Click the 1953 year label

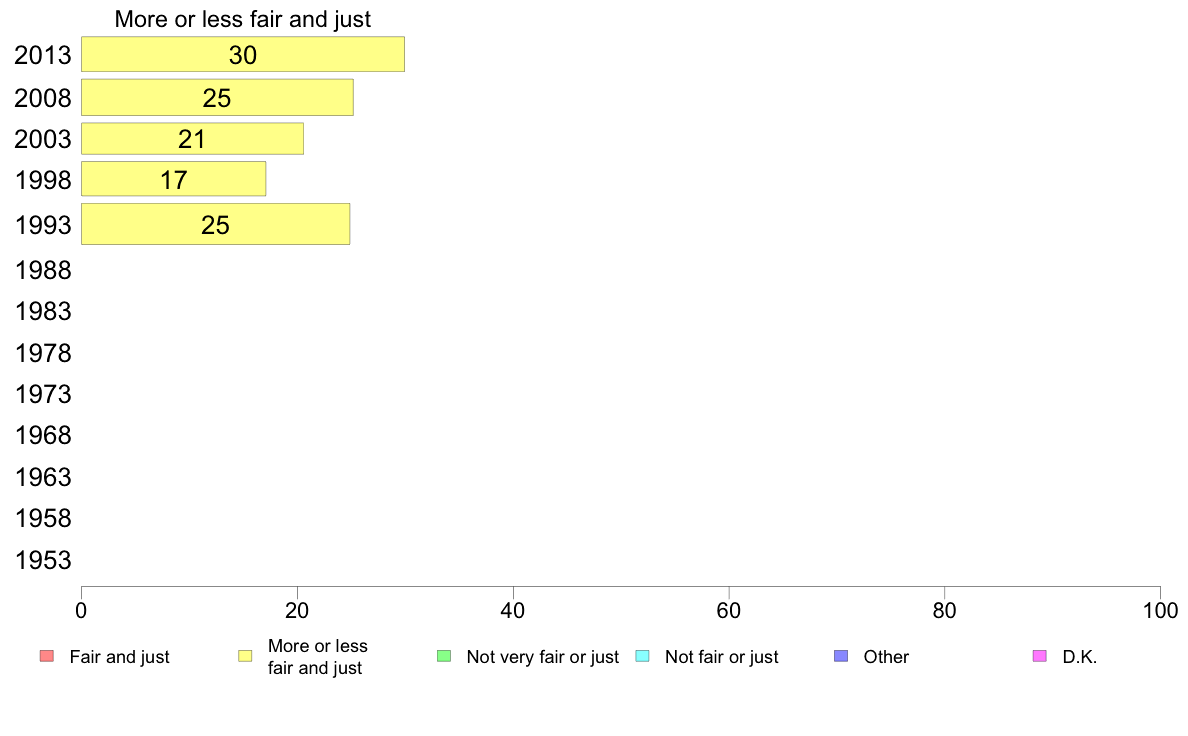[x=43, y=561]
